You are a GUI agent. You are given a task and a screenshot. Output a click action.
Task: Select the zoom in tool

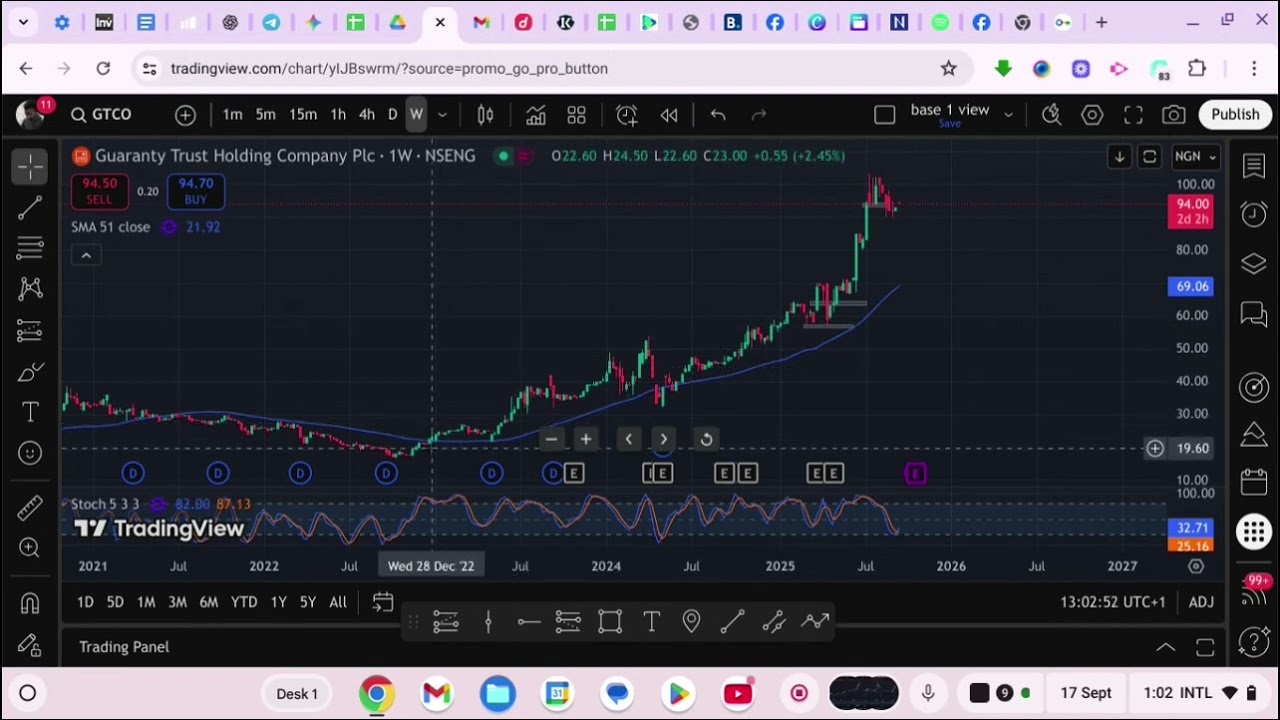pos(30,548)
